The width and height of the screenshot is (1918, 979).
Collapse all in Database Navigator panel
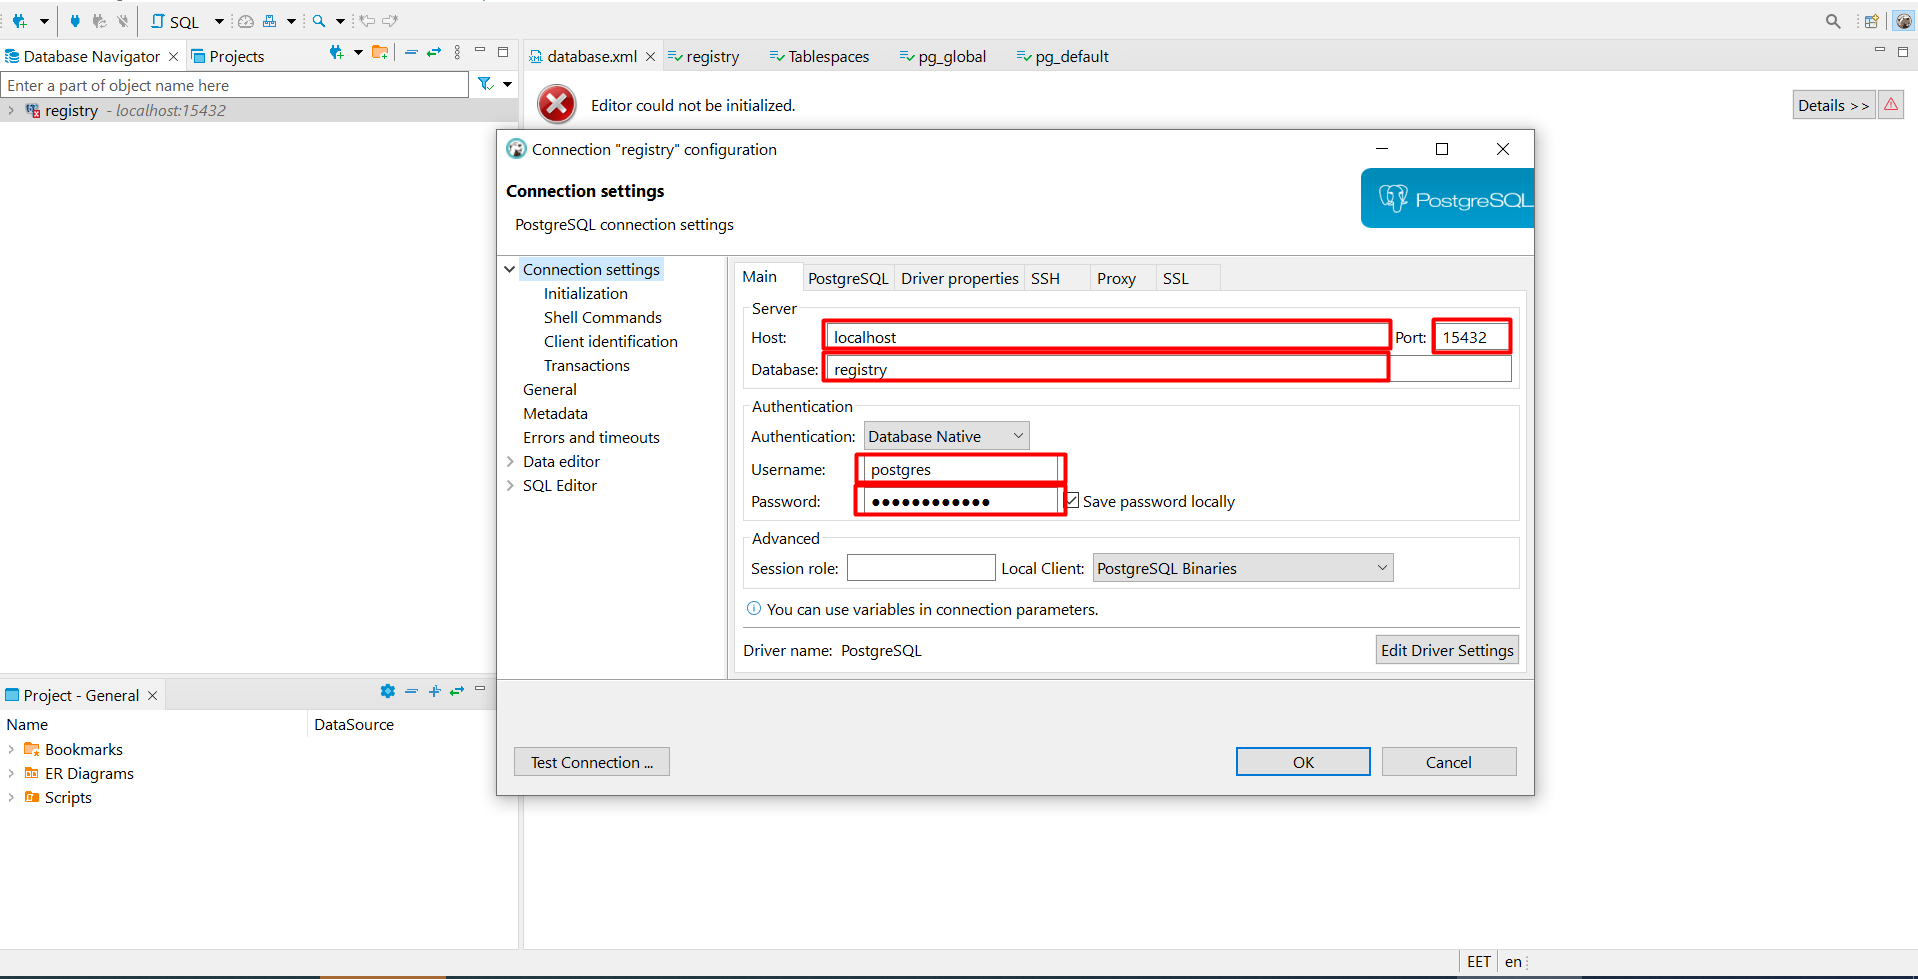coord(411,52)
